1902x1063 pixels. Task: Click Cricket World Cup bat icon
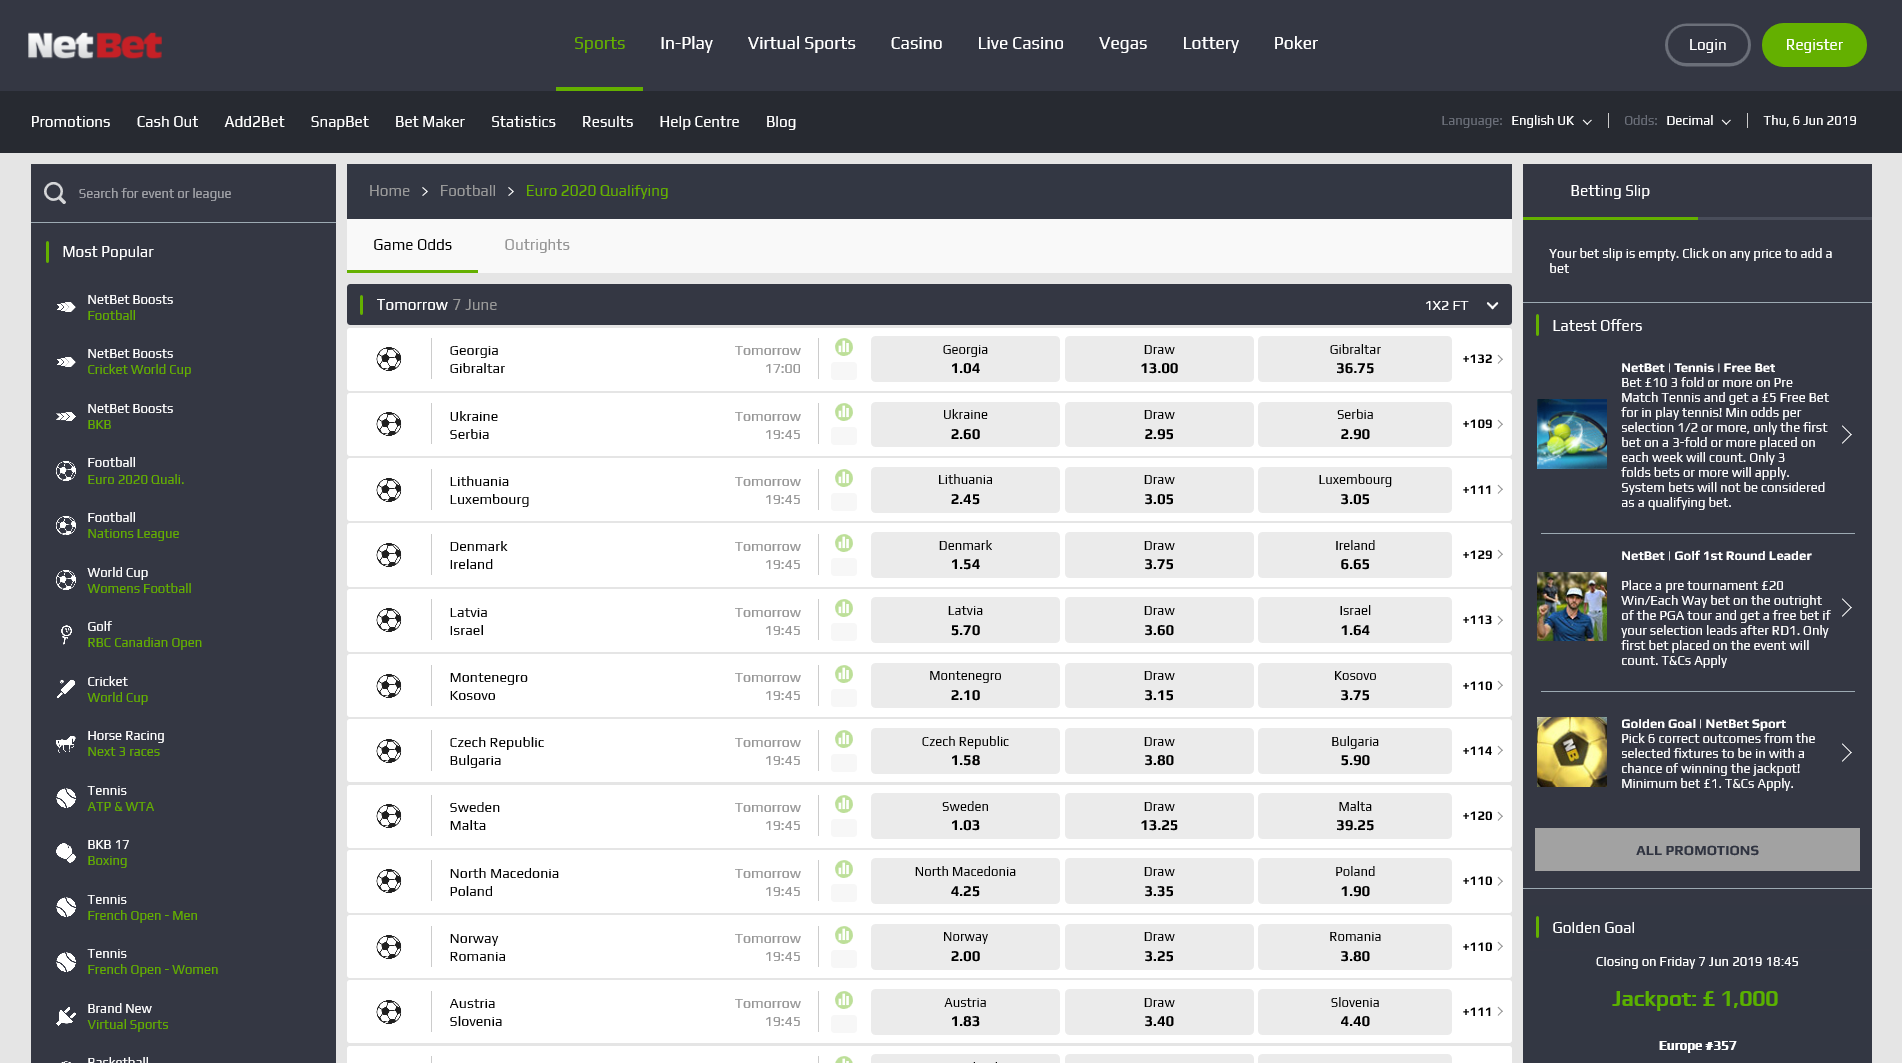coord(66,689)
